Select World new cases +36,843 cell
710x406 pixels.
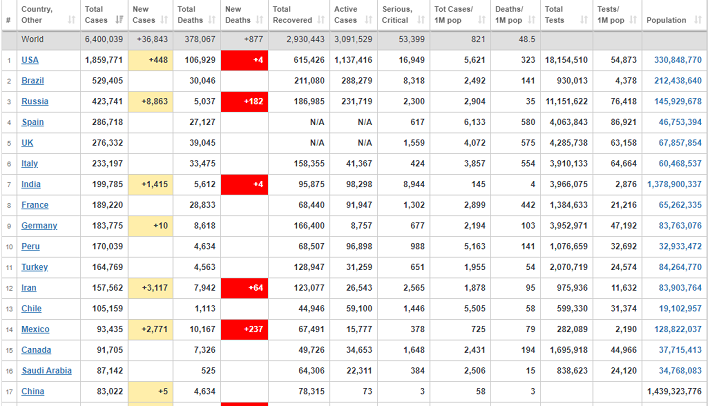click(x=150, y=39)
